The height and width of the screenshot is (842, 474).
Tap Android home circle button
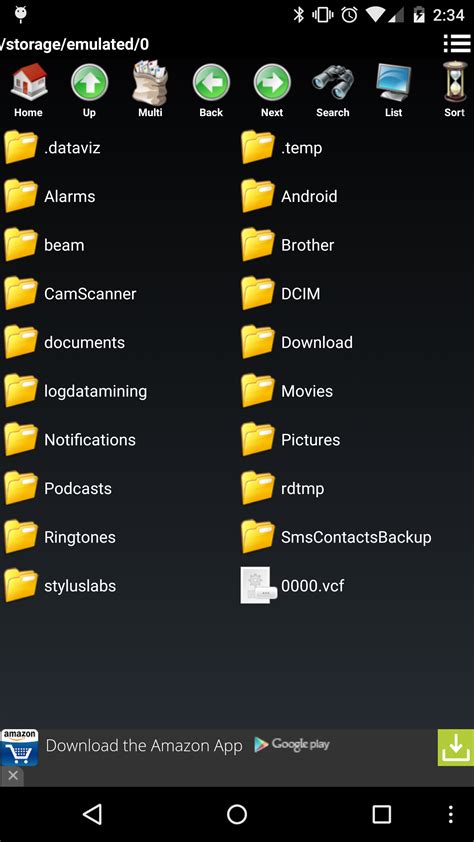[x=237, y=815]
